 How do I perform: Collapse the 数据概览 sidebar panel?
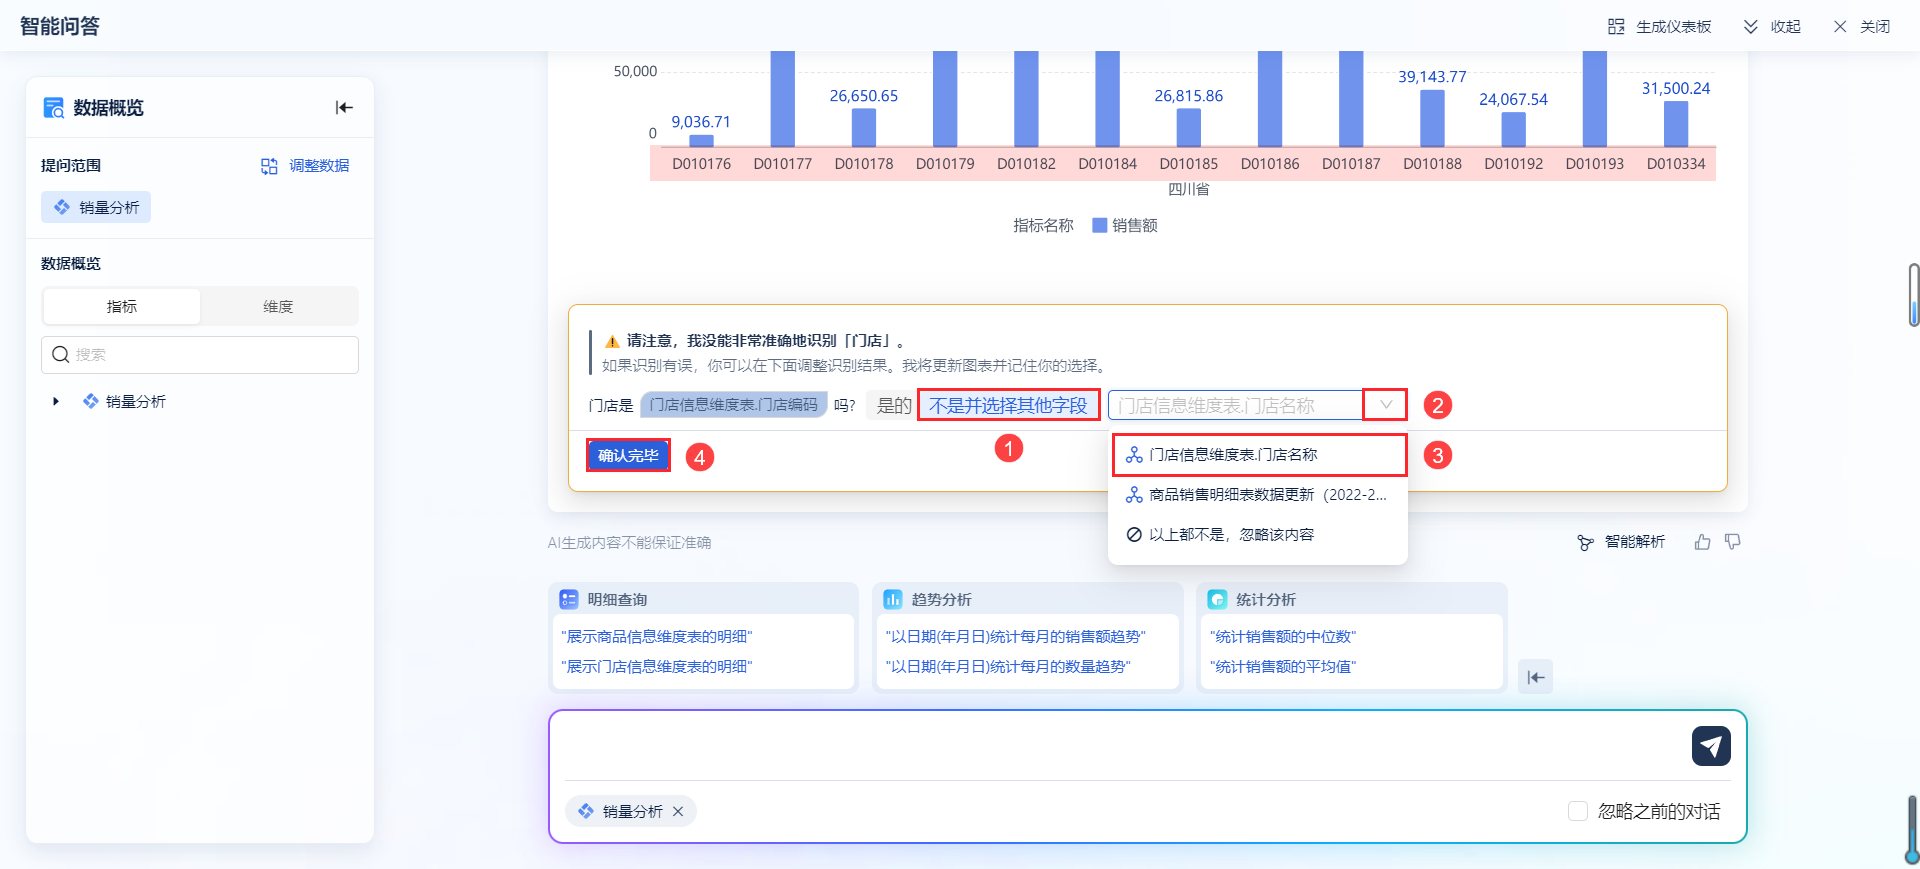[x=344, y=108]
